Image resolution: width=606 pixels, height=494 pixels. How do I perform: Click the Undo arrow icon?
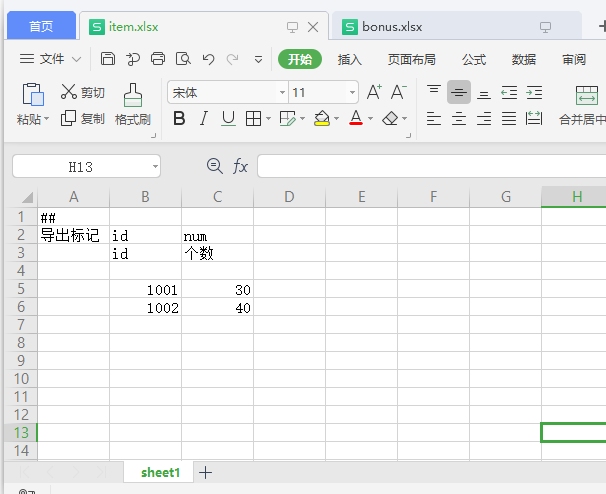tap(208, 59)
